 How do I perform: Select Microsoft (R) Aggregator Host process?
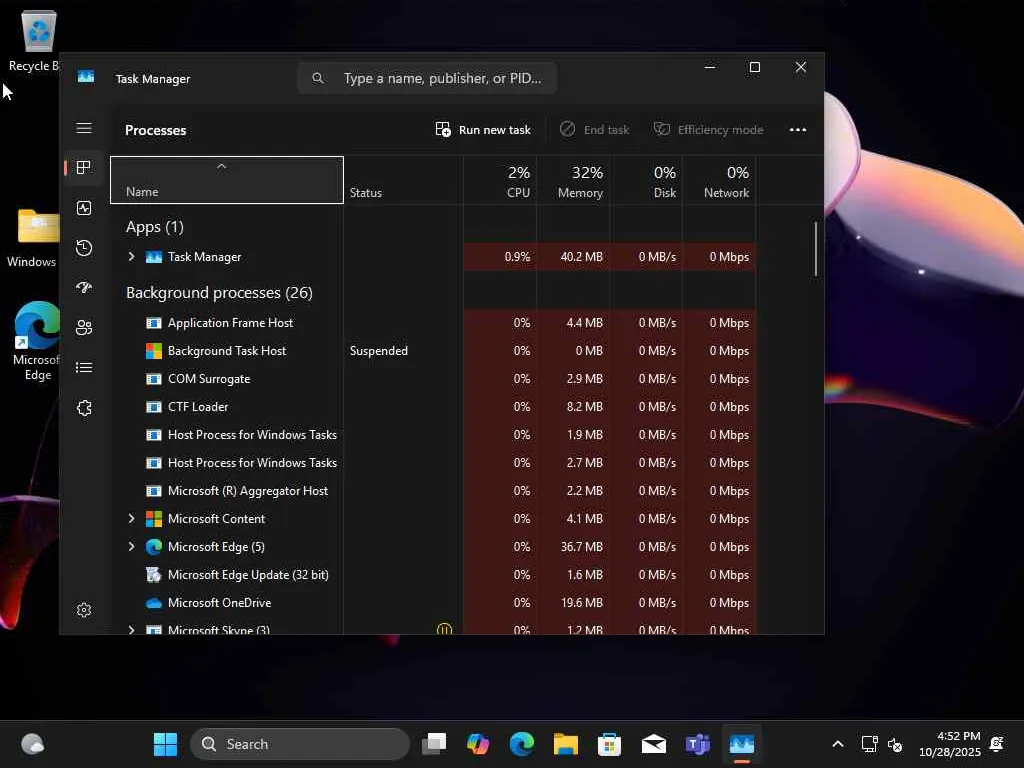click(x=434, y=491)
